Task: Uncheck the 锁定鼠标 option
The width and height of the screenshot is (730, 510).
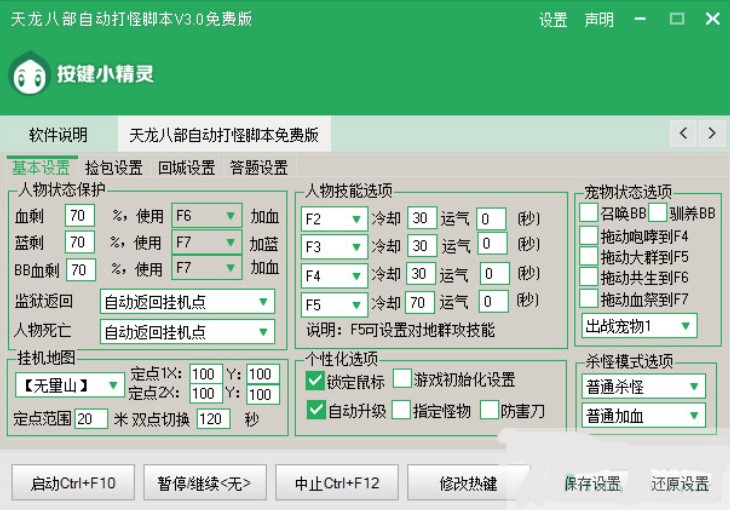Action: pyautogui.click(x=315, y=381)
